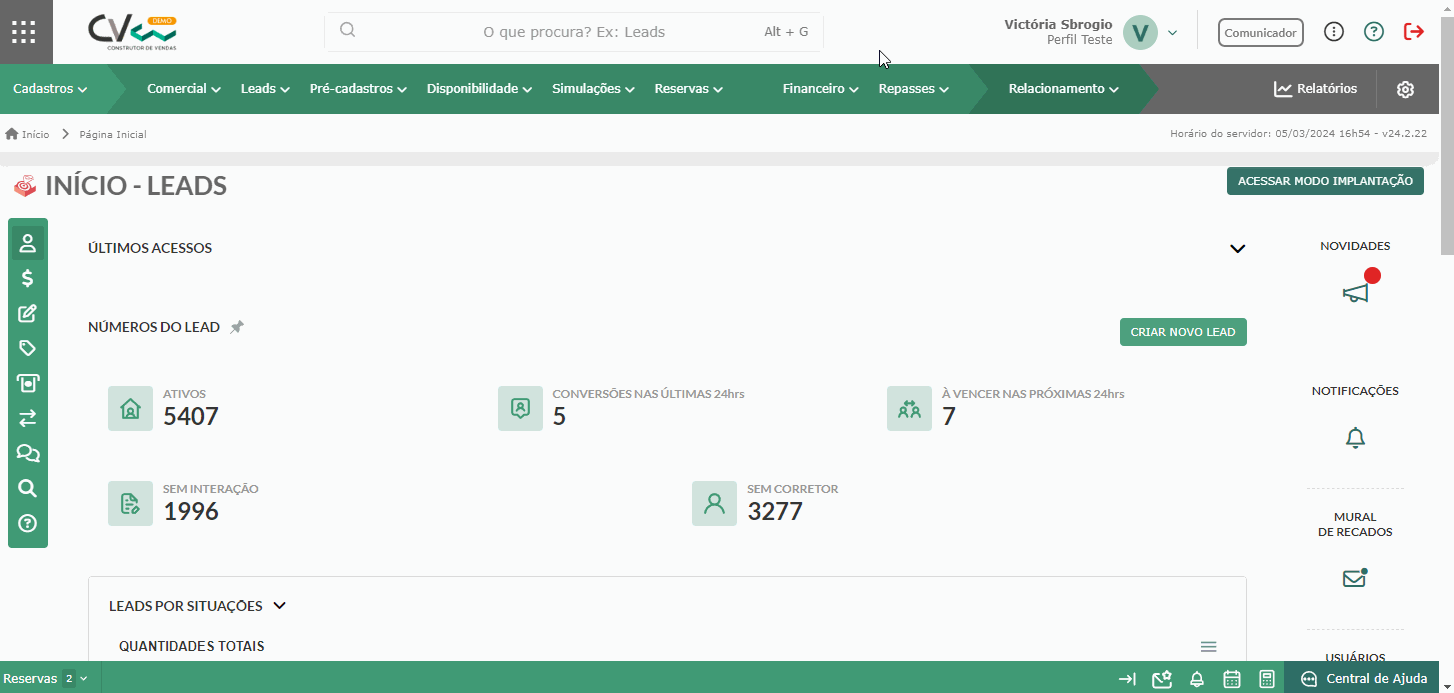
Task: Click the Página Inicial breadcrumb
Action: click(113, 134)
